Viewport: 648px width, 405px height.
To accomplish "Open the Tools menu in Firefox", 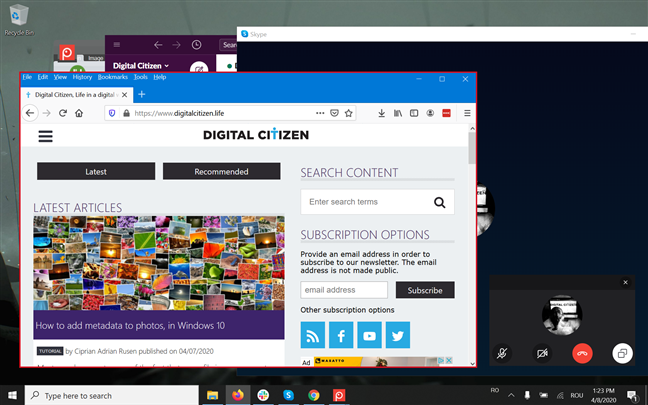I will (x=141, y=77).
